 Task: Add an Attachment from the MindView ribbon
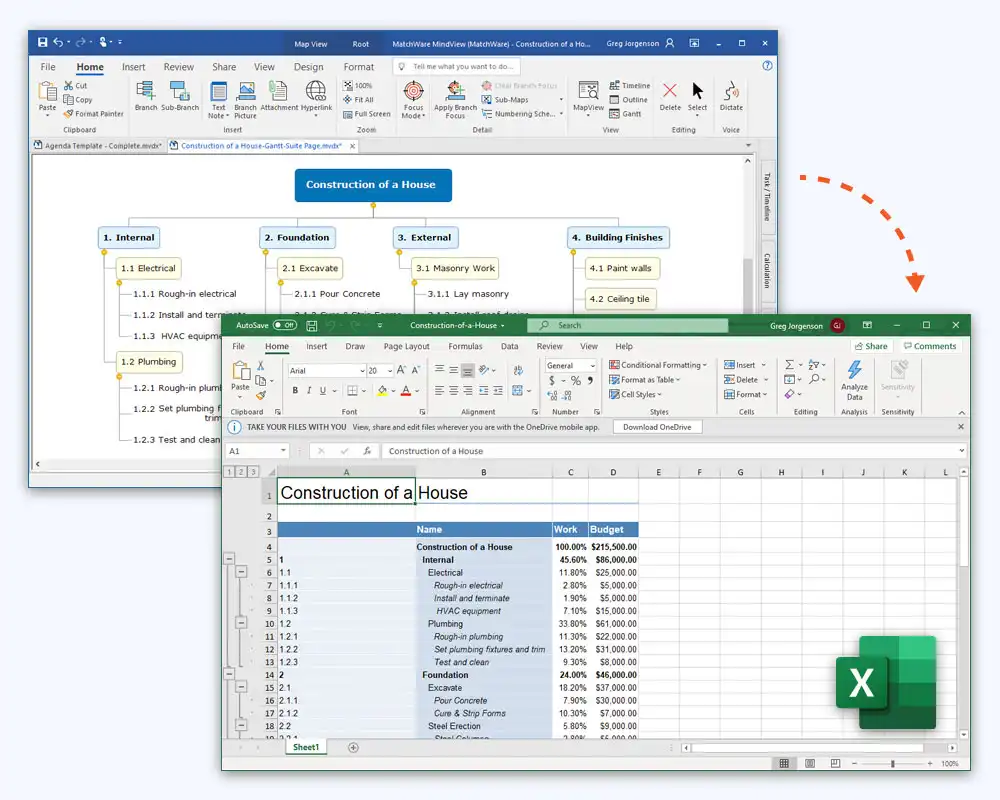coord(278,97)
